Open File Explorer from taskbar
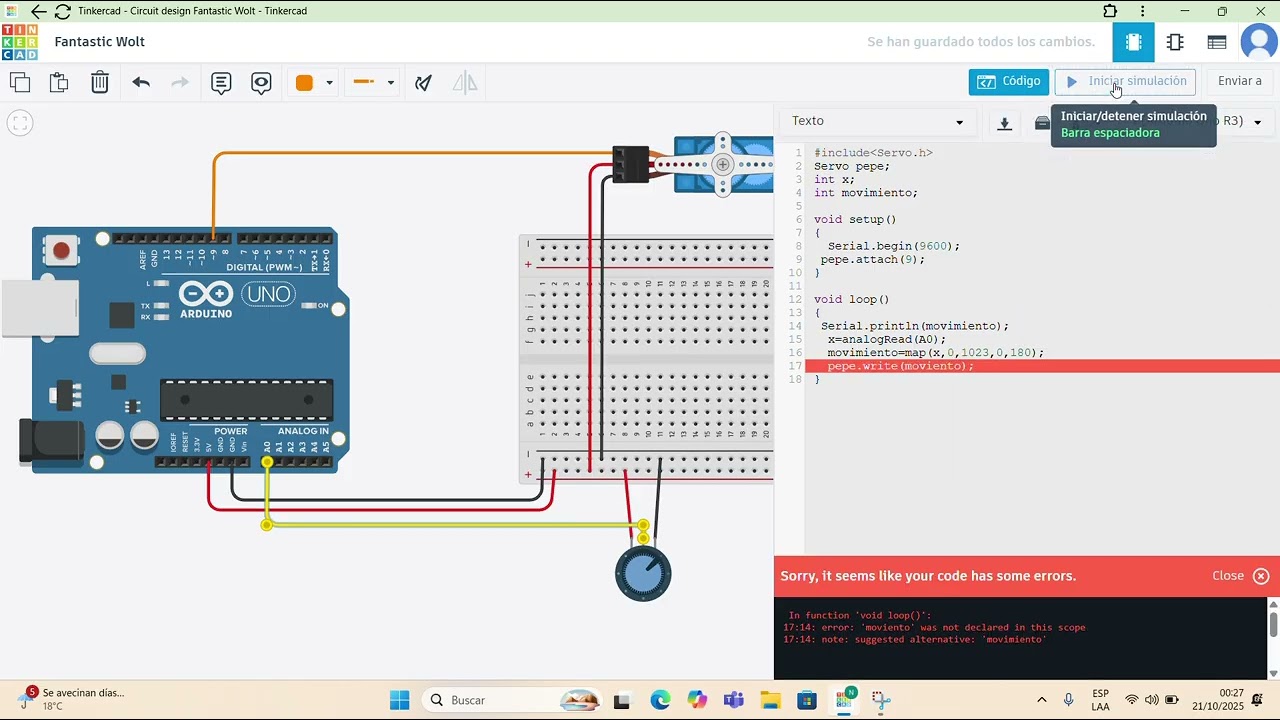 click(x=770, y=700)
